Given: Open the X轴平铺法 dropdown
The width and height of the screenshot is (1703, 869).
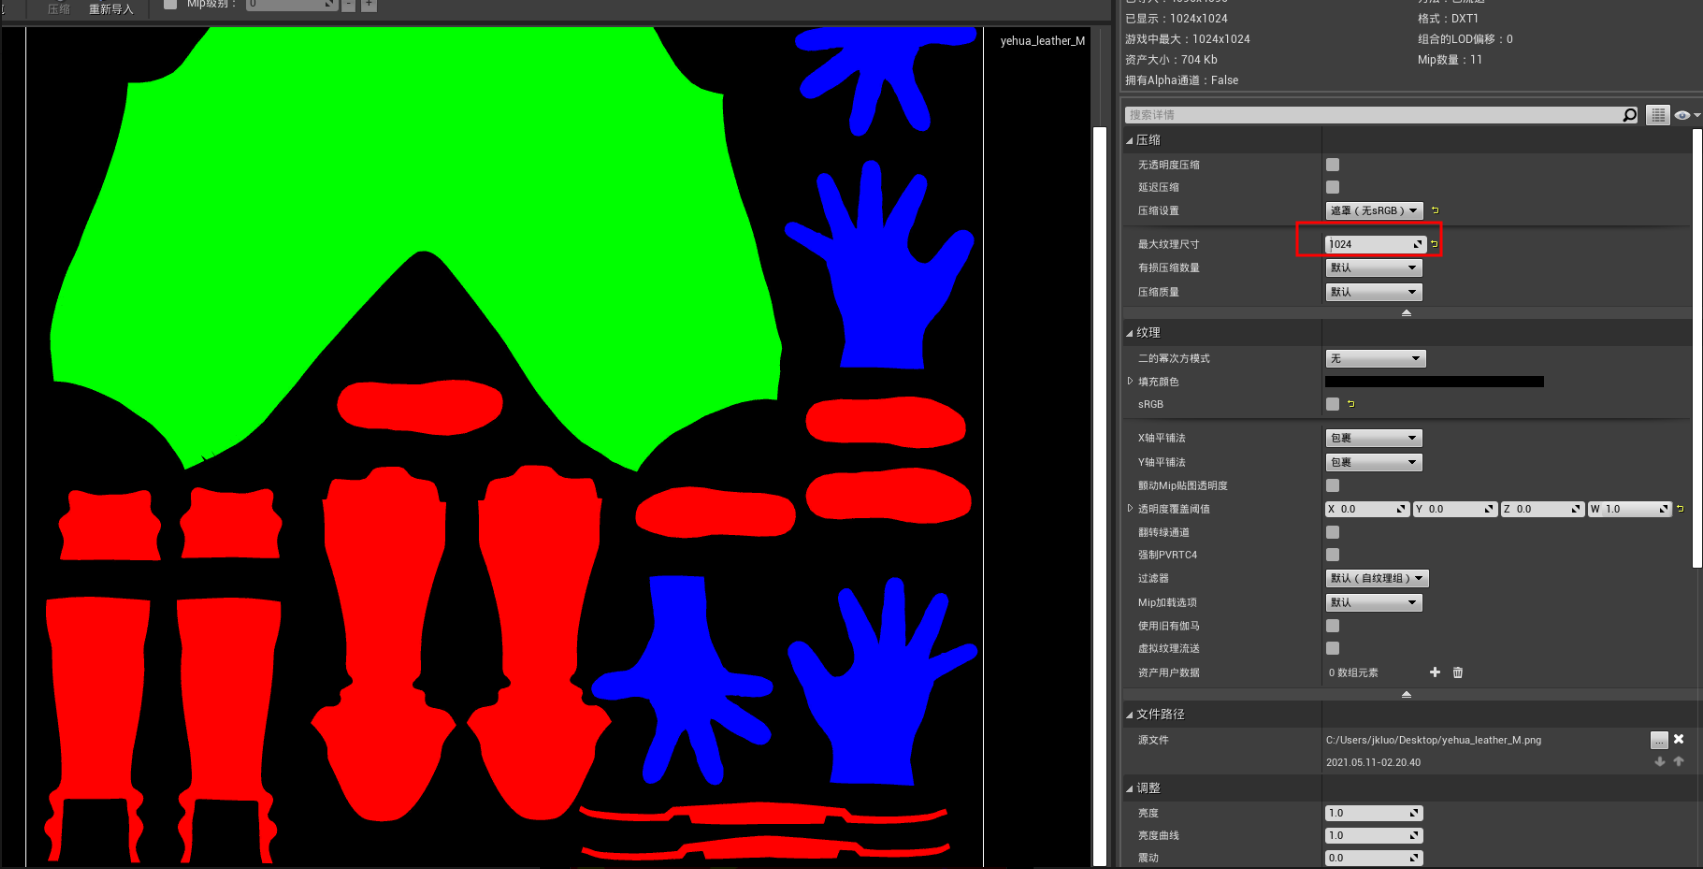Looking at the screenshot, I should tap(1373, 438).
